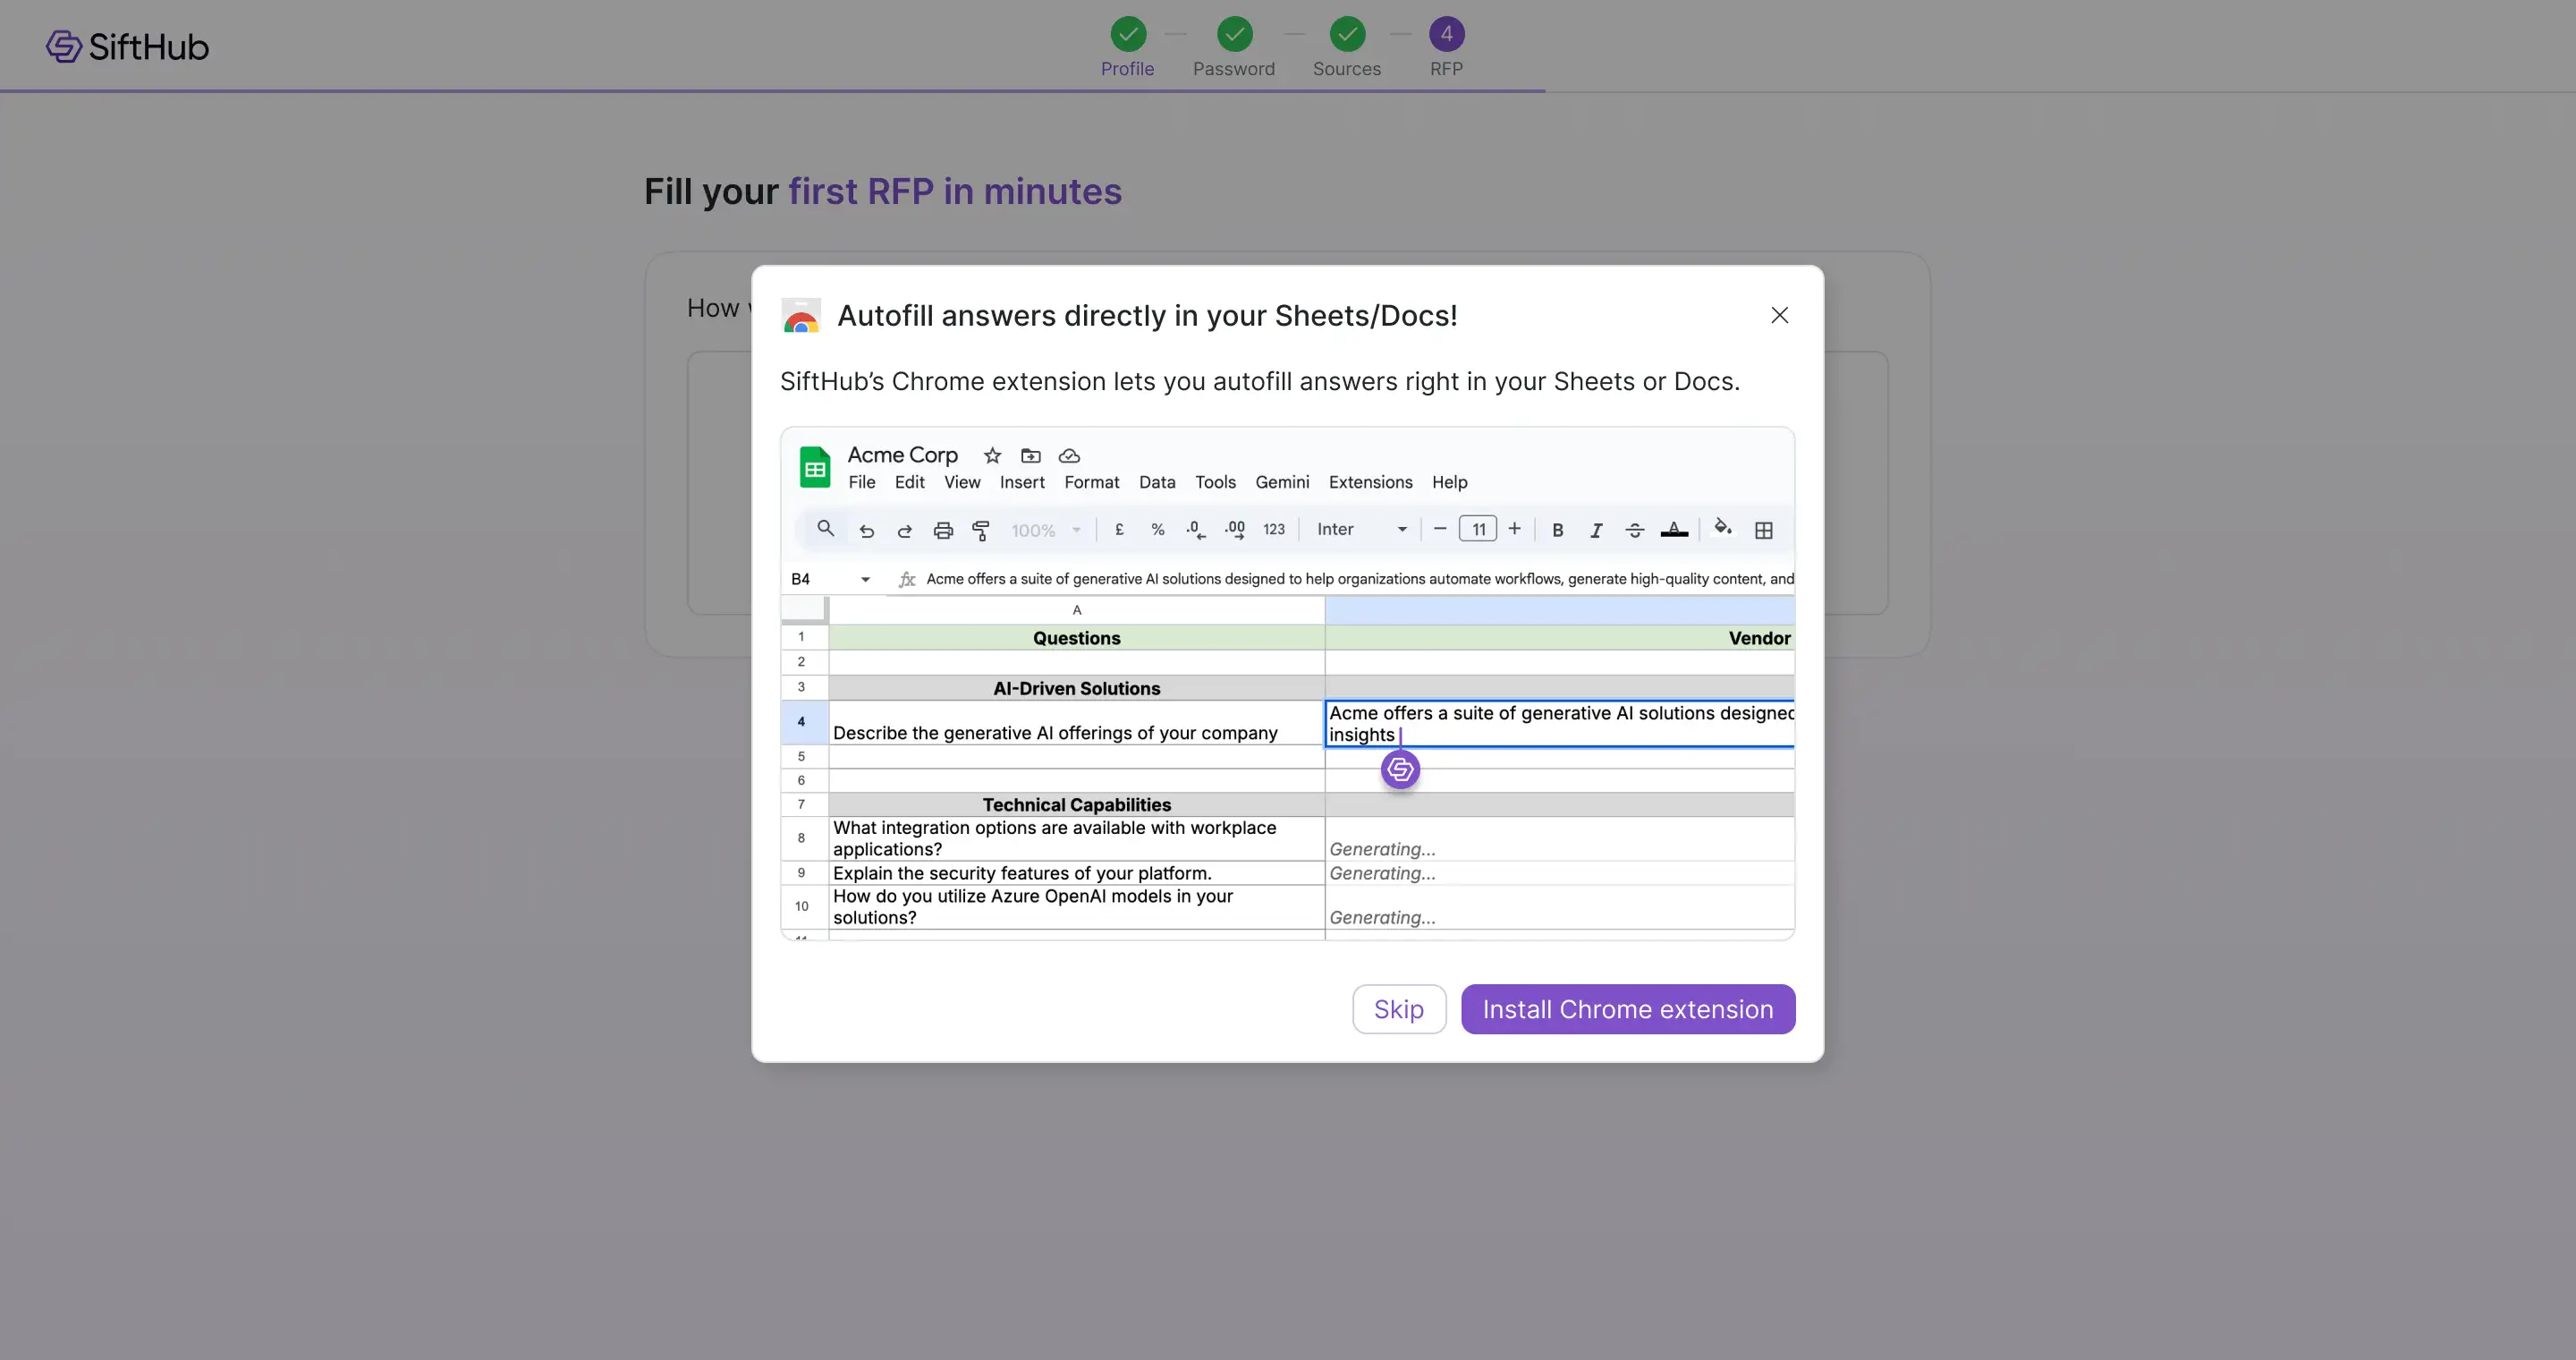
Task: Close the autofill extension dialog
Action: (1779, 315)
